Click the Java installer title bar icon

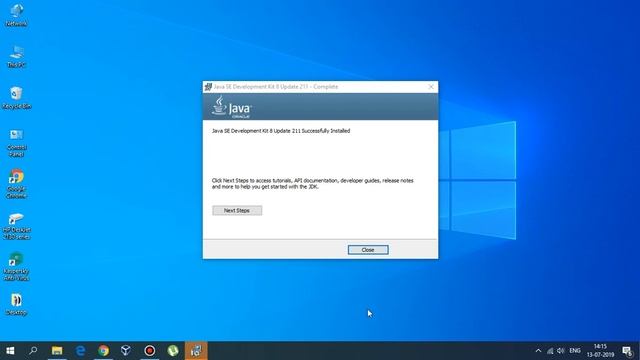coord(208,87)
